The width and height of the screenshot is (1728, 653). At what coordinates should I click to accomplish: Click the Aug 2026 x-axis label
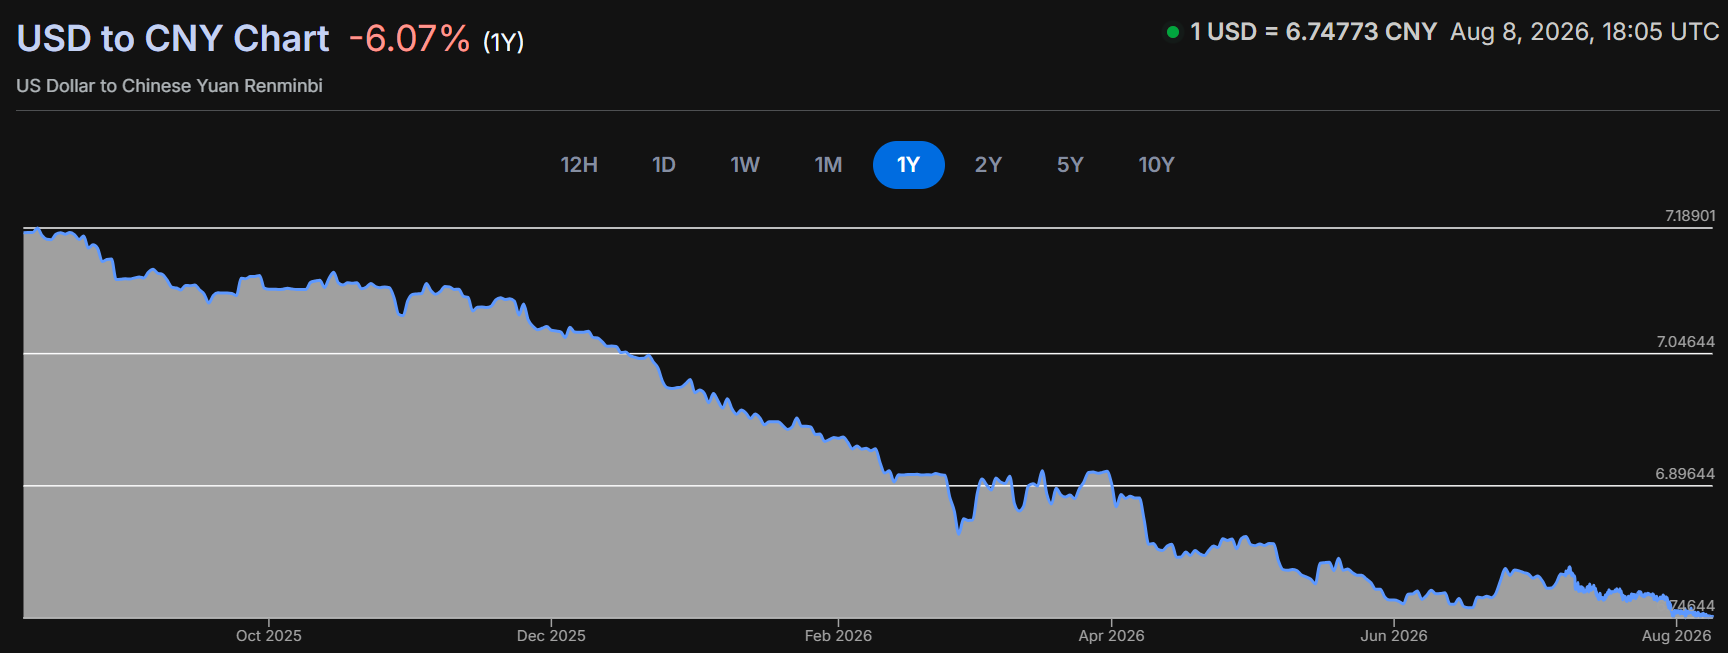(x=1676, y=636)
